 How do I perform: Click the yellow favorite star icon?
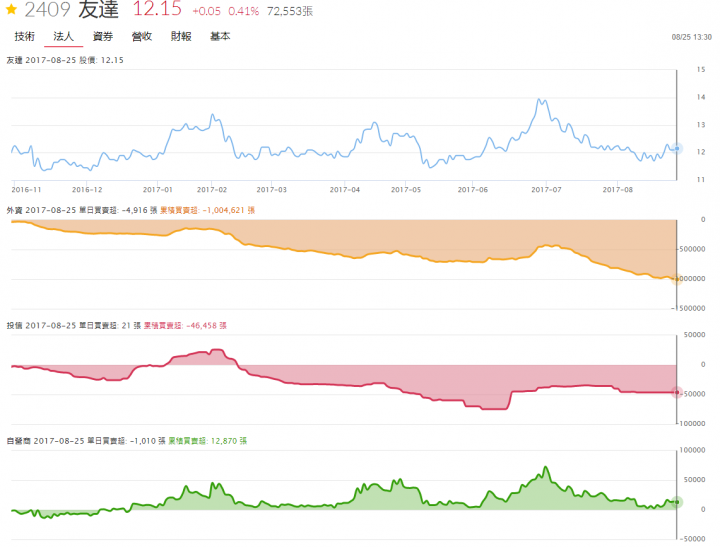(x=11, y=9)
